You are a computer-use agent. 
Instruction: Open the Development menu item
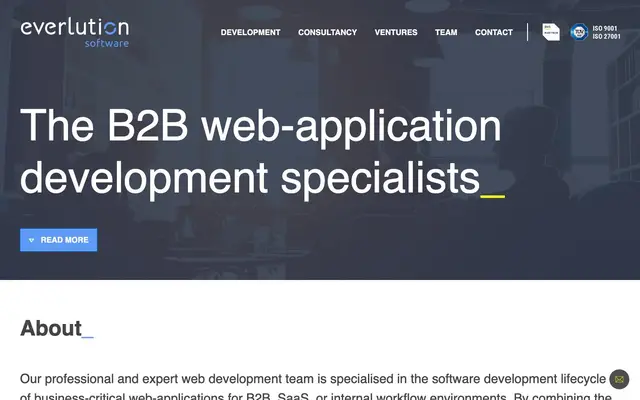pyautogui.click(x=250, y=32)
